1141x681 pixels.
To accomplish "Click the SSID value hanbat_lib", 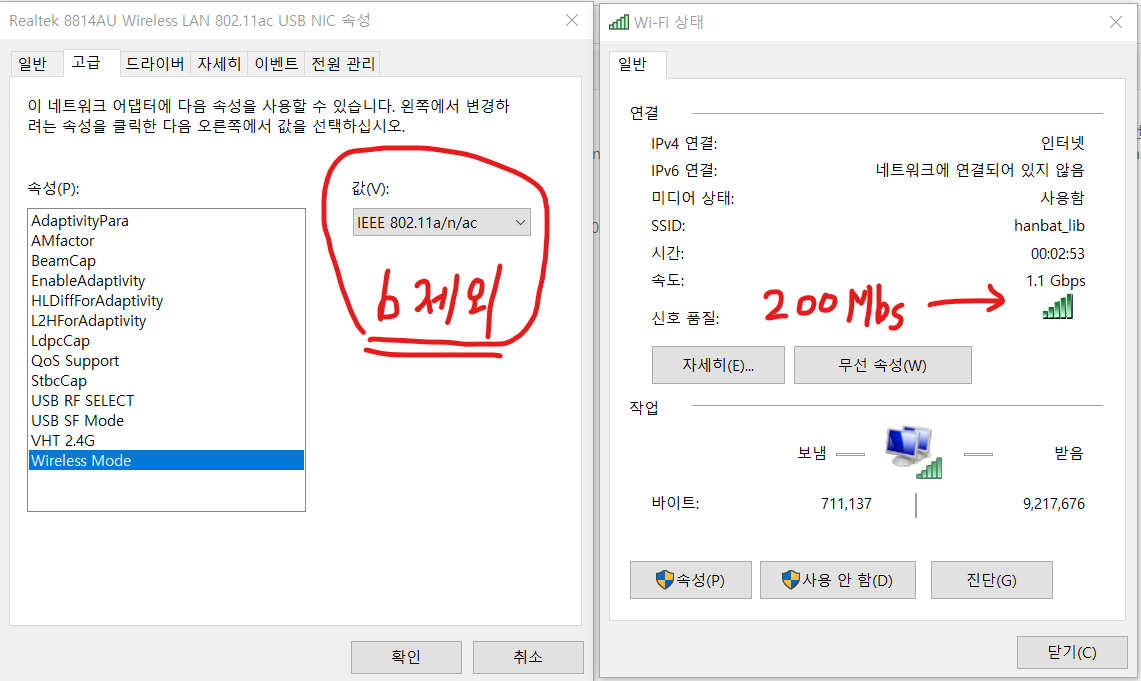I will click(1049, 226).
